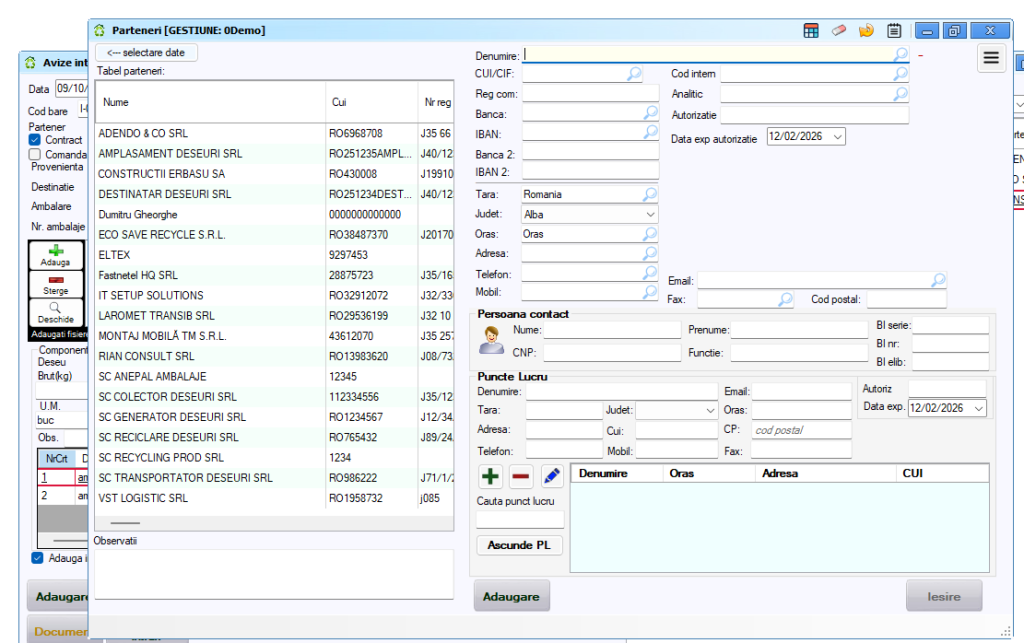Image resolution: width=1024 pixels, height=643 pixels.
Task: Search Tara magnifier icon
Action: 650,195
